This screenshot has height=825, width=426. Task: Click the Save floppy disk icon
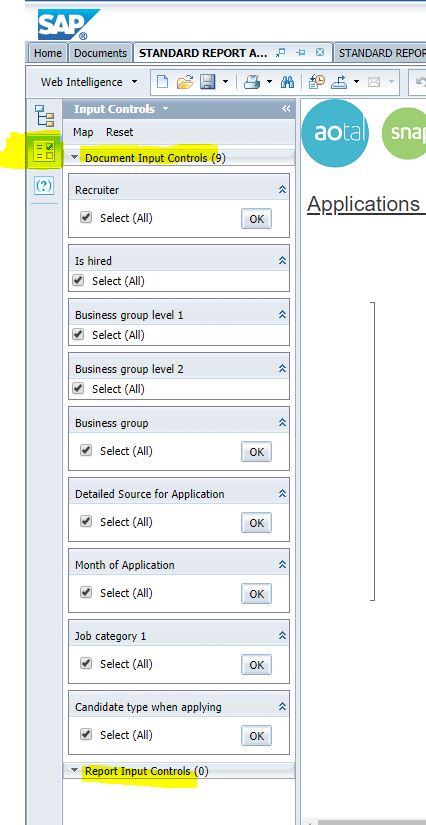(207, 82)
